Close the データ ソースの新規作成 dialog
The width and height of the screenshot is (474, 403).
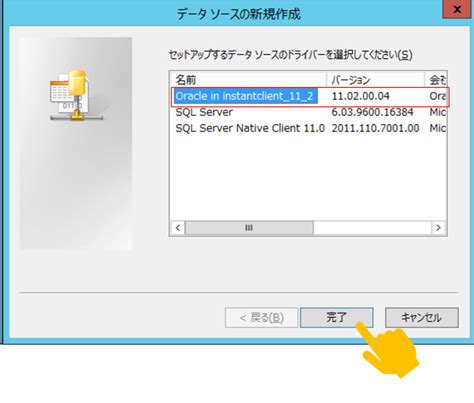click(457, 9)
